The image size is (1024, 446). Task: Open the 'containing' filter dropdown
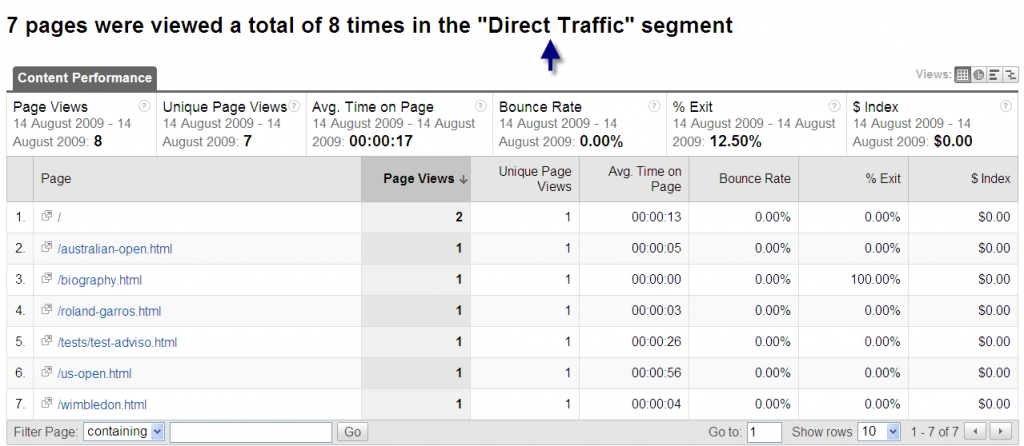[x=124, y=432]
